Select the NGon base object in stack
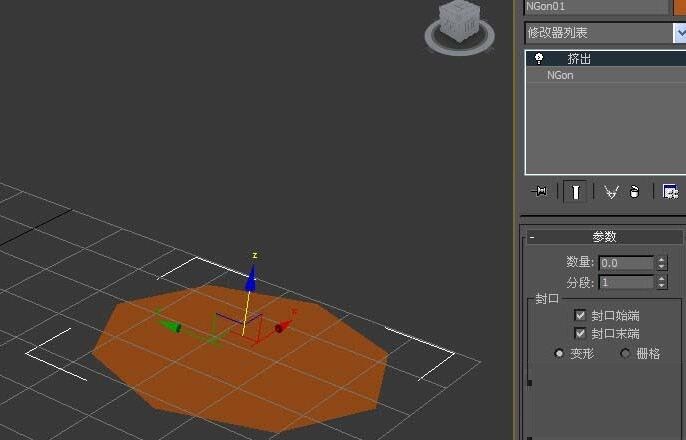Screen dimensions: 686x440 [606, 75]
